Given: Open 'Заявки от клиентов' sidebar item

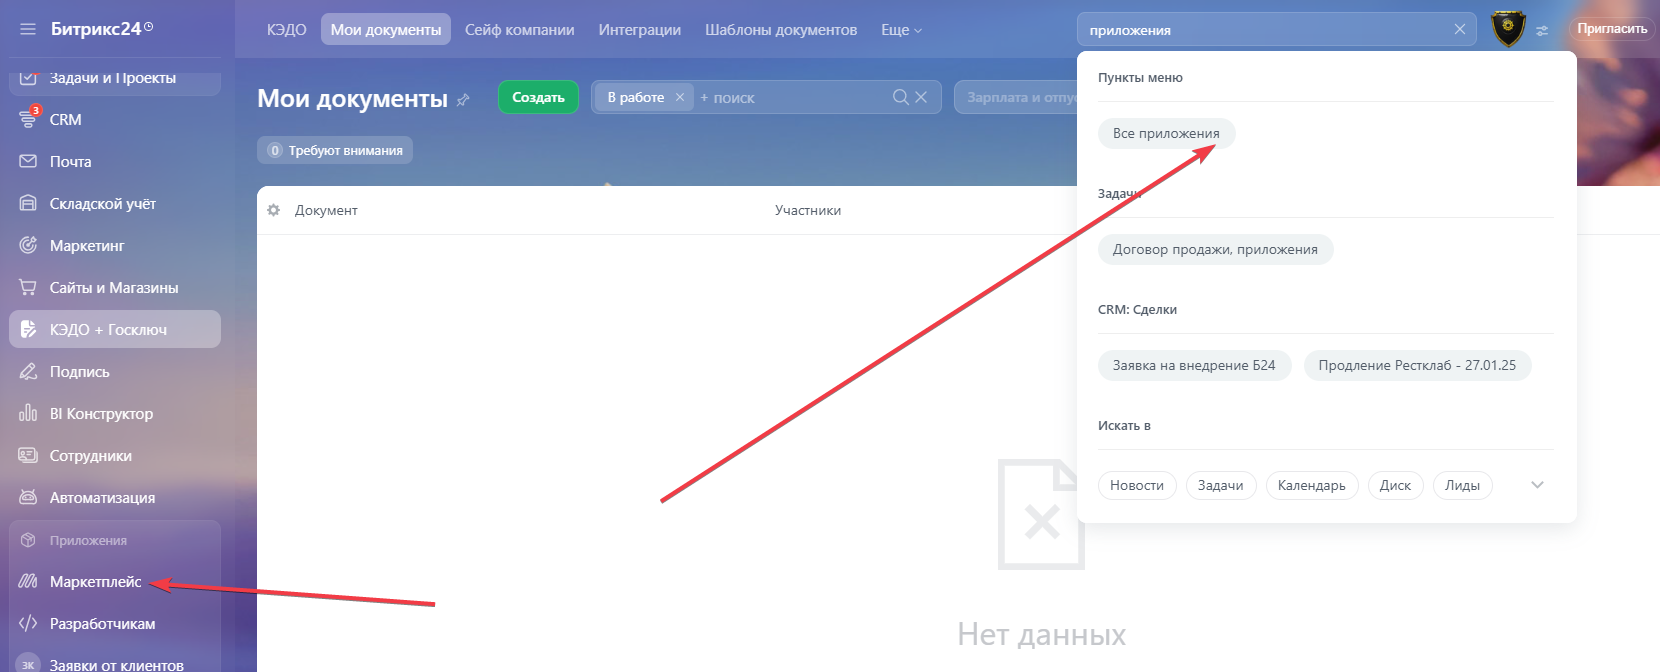Looking at the screenshot, I should tap(117, 664).
